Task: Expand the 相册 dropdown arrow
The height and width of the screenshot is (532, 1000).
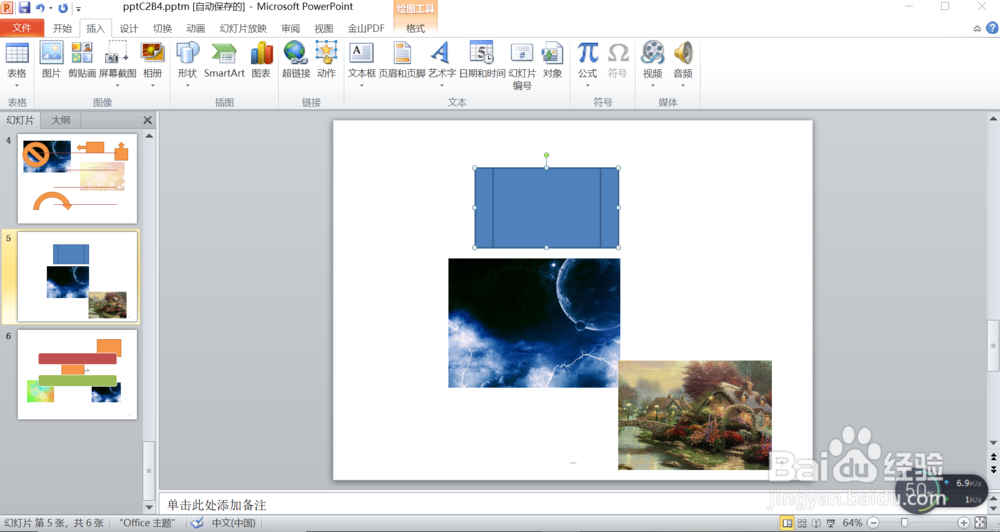Action: tap(152, 85)
